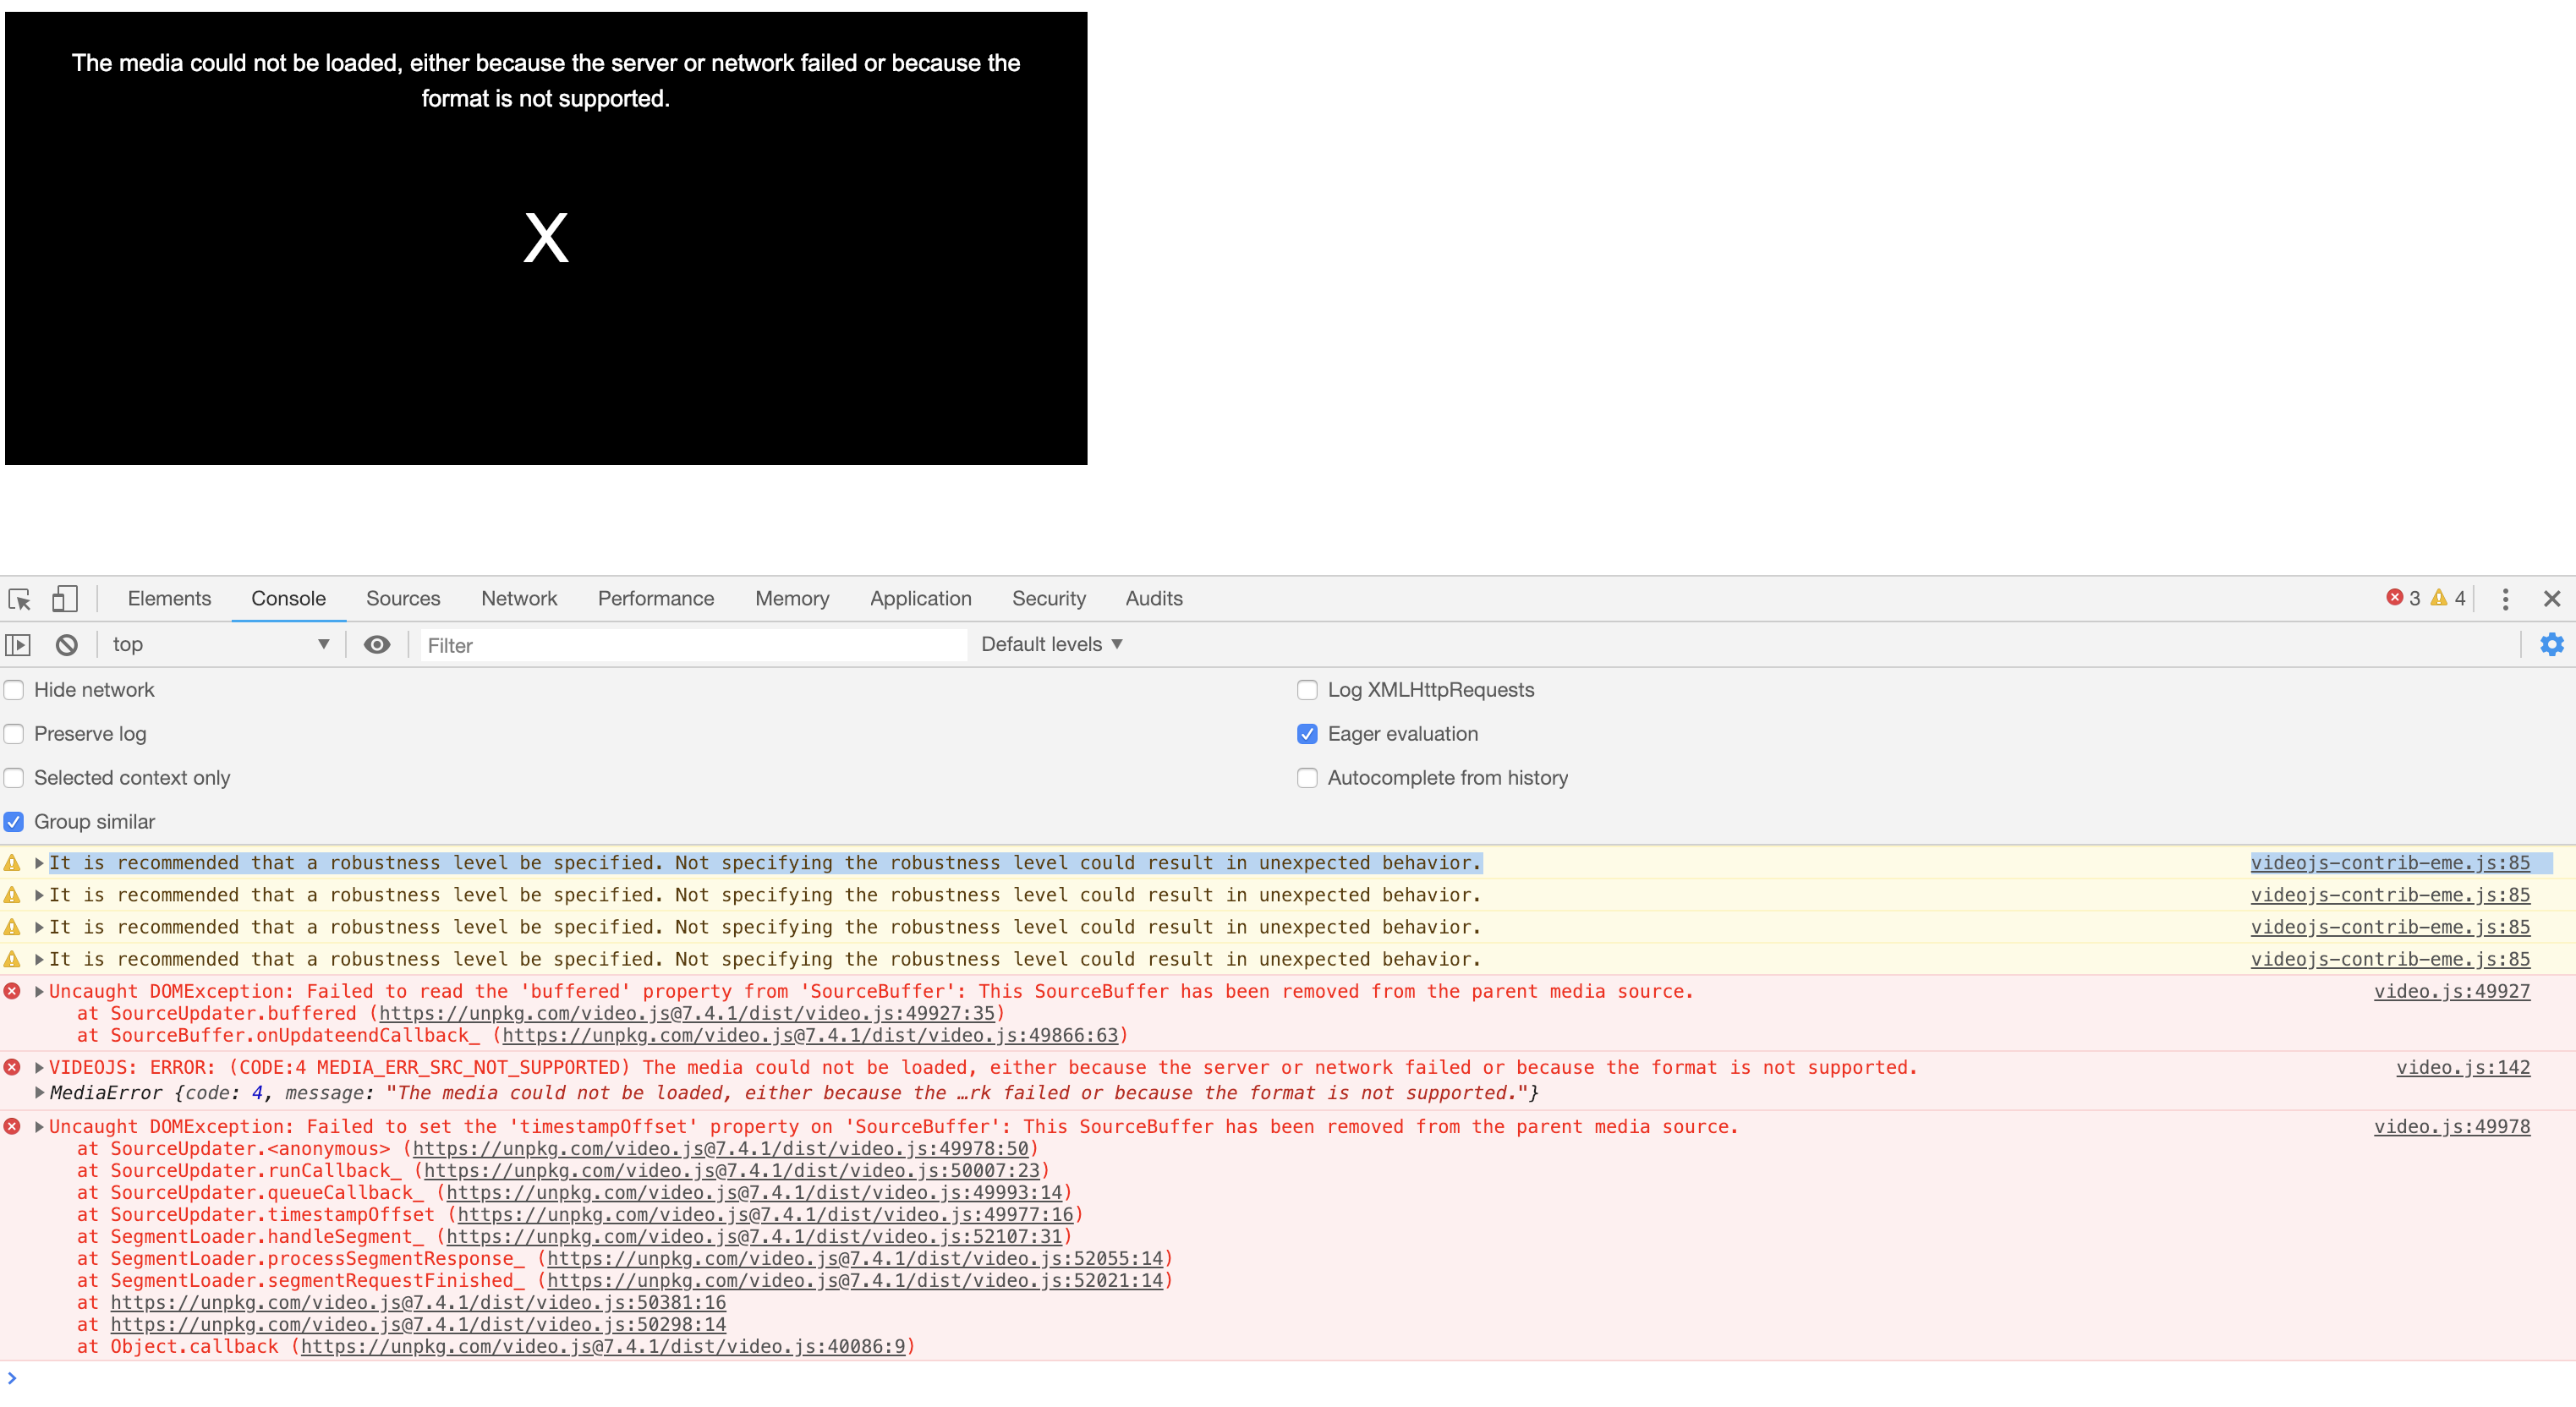This screenshot has height=1407, width=2576.
Task: Disable the Eager evaluation checkbox
Action: 1307,734
